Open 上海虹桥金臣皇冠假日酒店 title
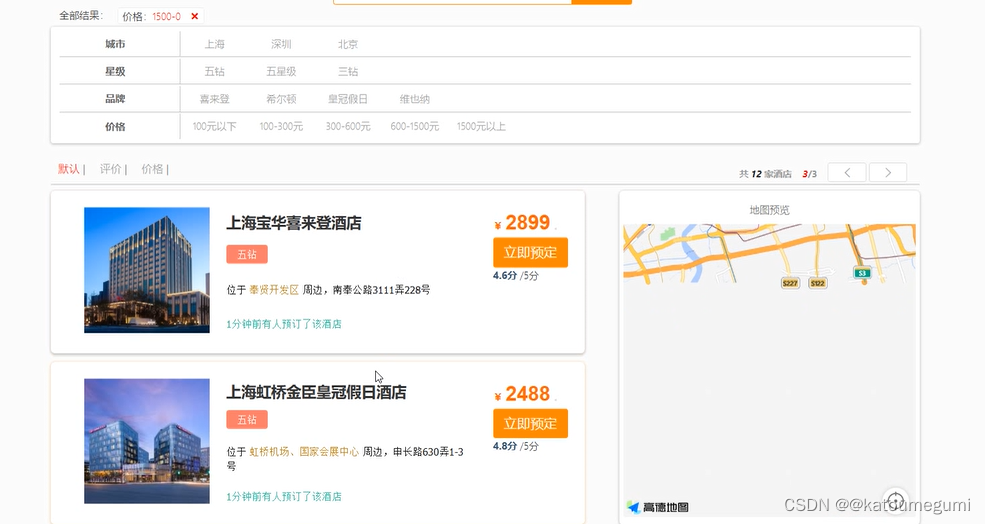 click(x=316, y=393)
